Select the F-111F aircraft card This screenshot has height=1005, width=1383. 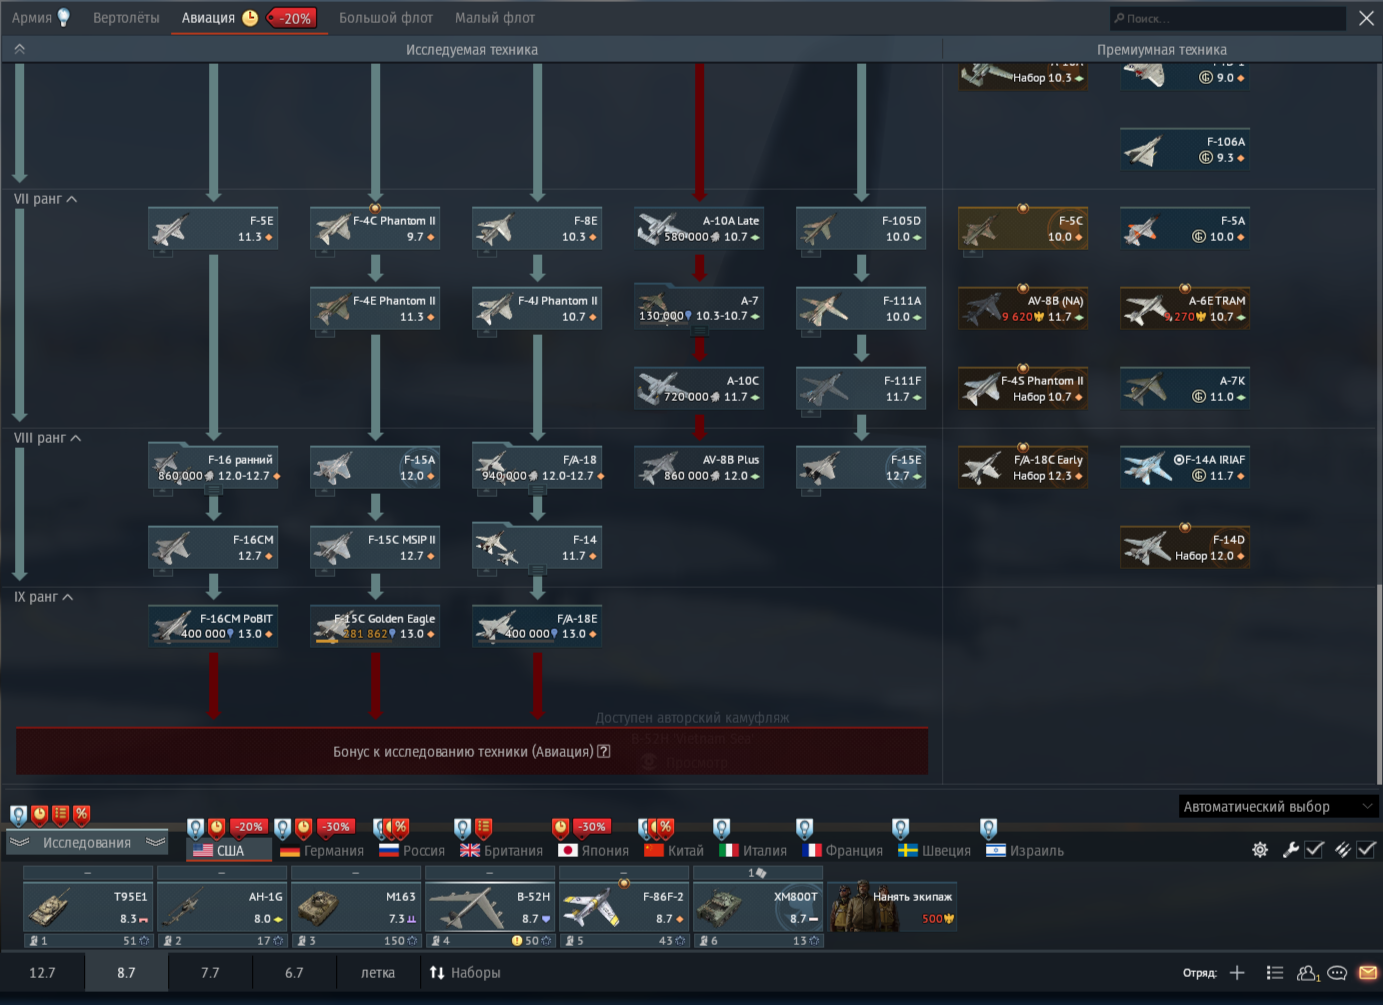861,388
